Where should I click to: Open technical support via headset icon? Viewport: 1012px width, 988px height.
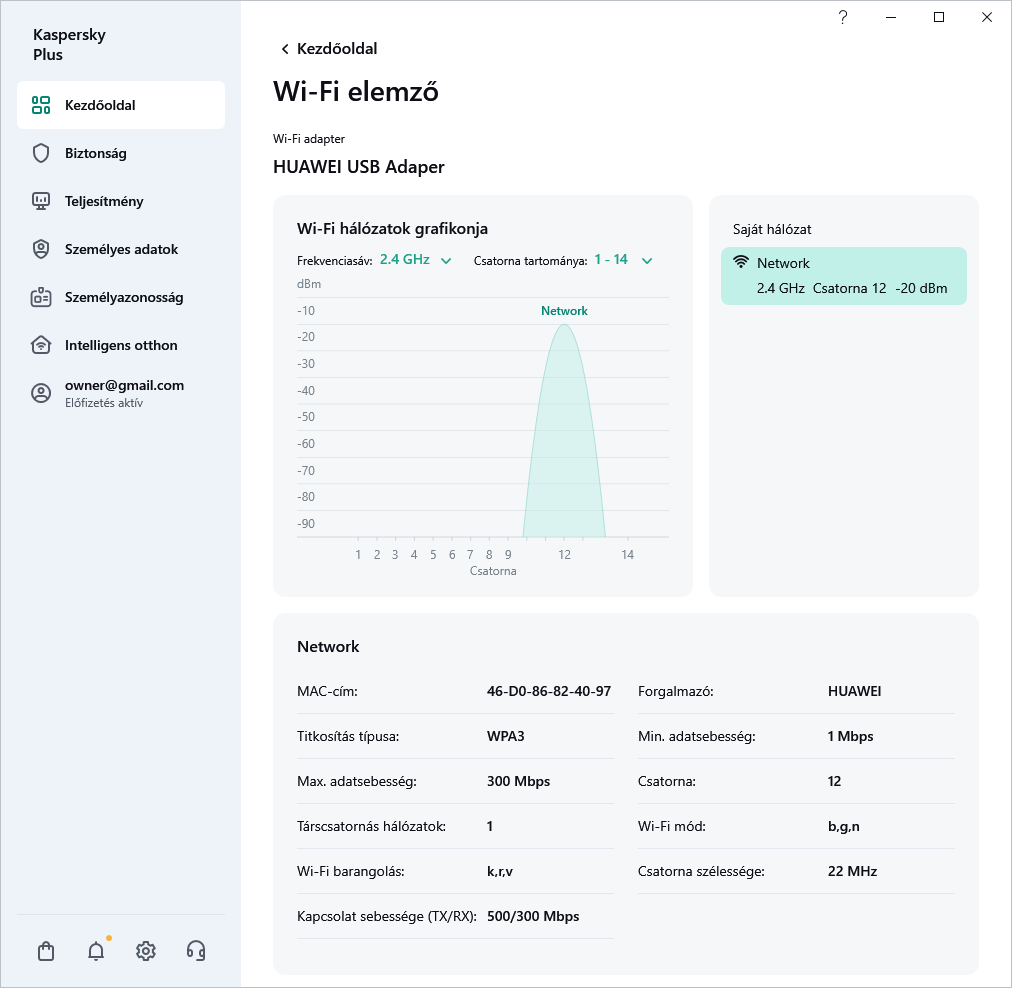(x=196, y=951)
